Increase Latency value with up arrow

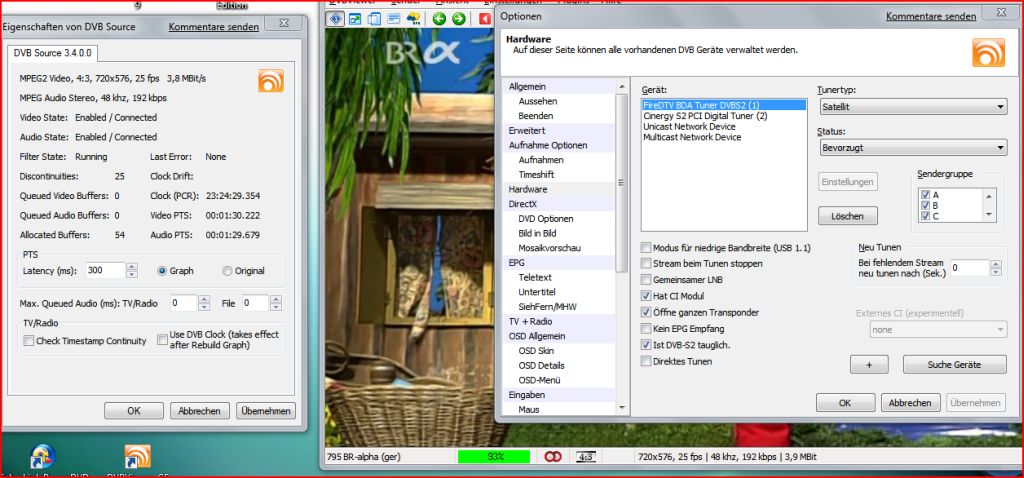(x=132, y=267)
